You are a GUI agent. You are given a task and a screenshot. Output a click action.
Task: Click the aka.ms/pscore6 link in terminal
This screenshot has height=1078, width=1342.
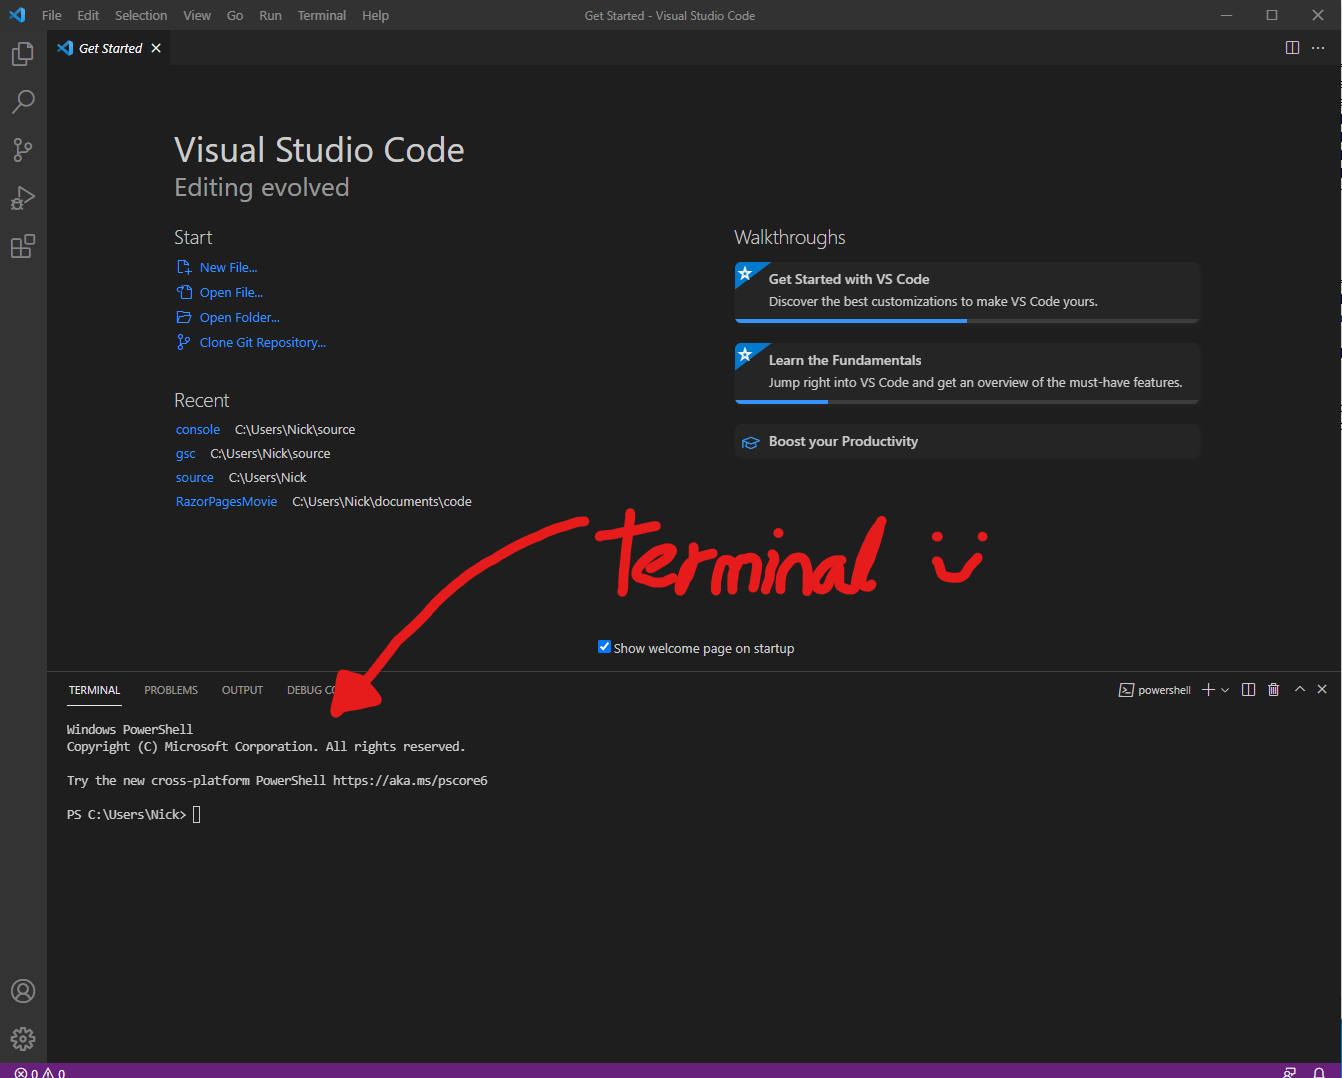pos(410,780)
